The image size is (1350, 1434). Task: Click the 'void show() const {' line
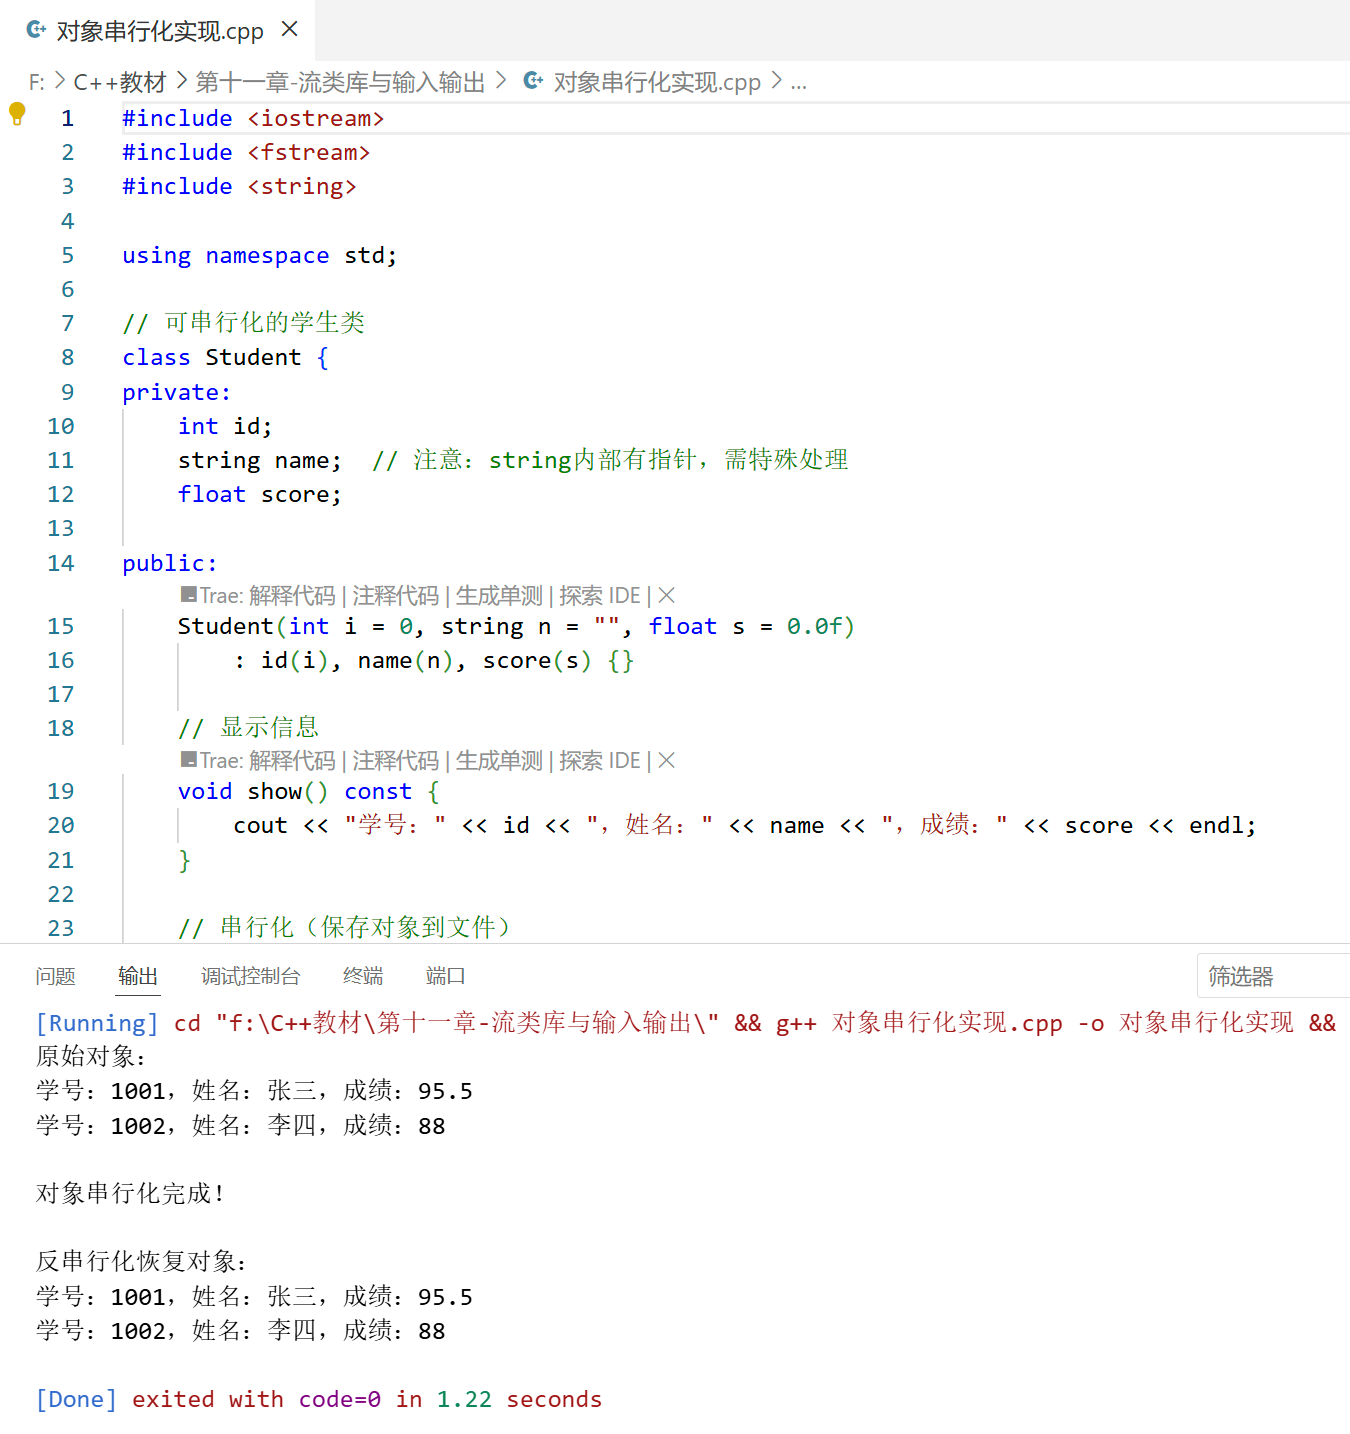point(308,791)
